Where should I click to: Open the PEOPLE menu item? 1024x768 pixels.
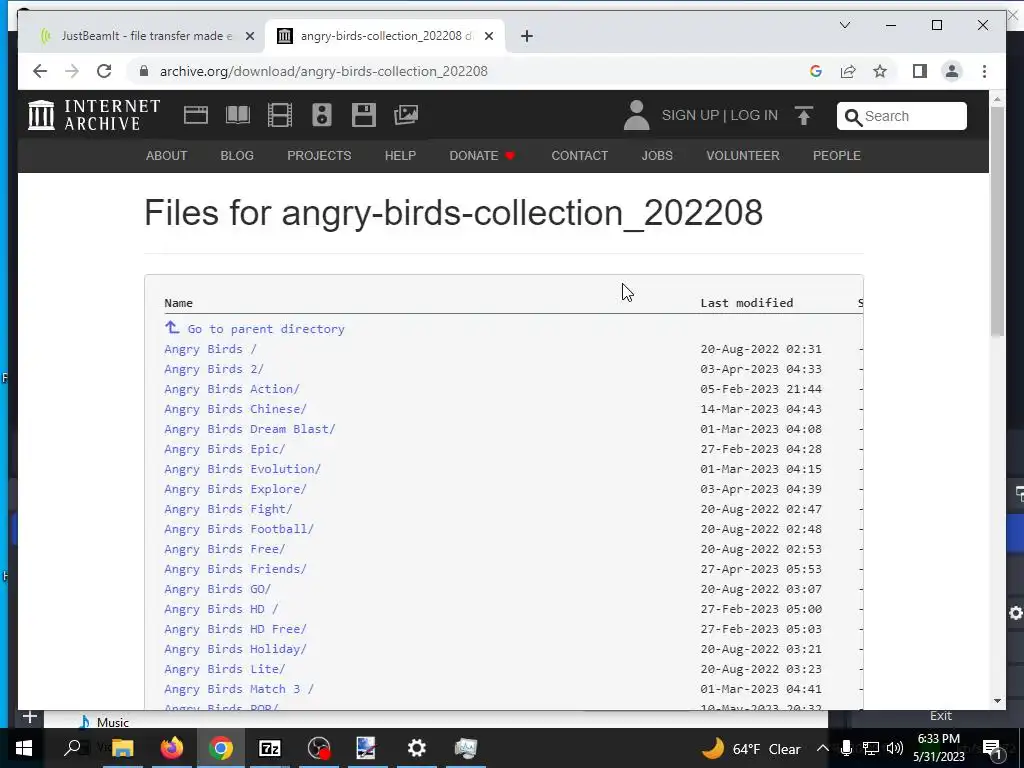837,155
